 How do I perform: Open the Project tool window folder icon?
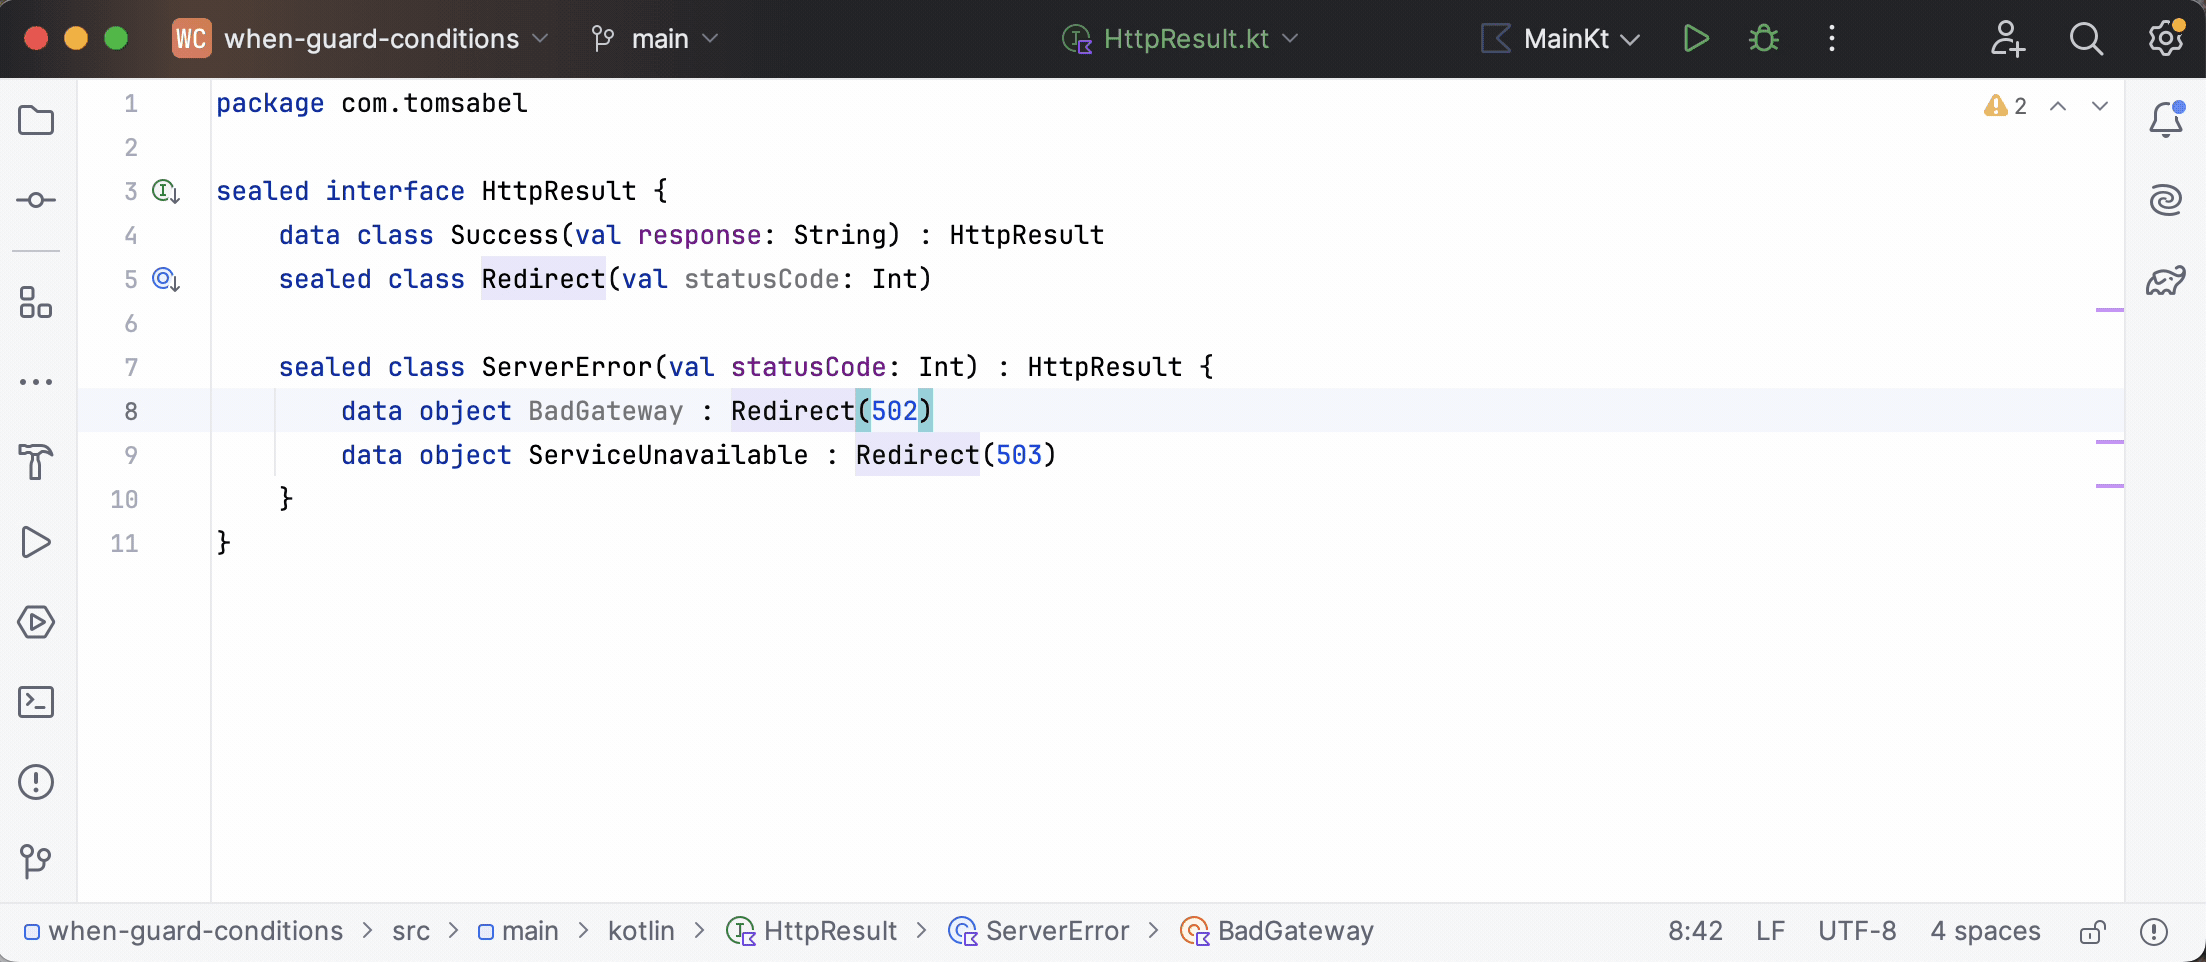(36, 121)
